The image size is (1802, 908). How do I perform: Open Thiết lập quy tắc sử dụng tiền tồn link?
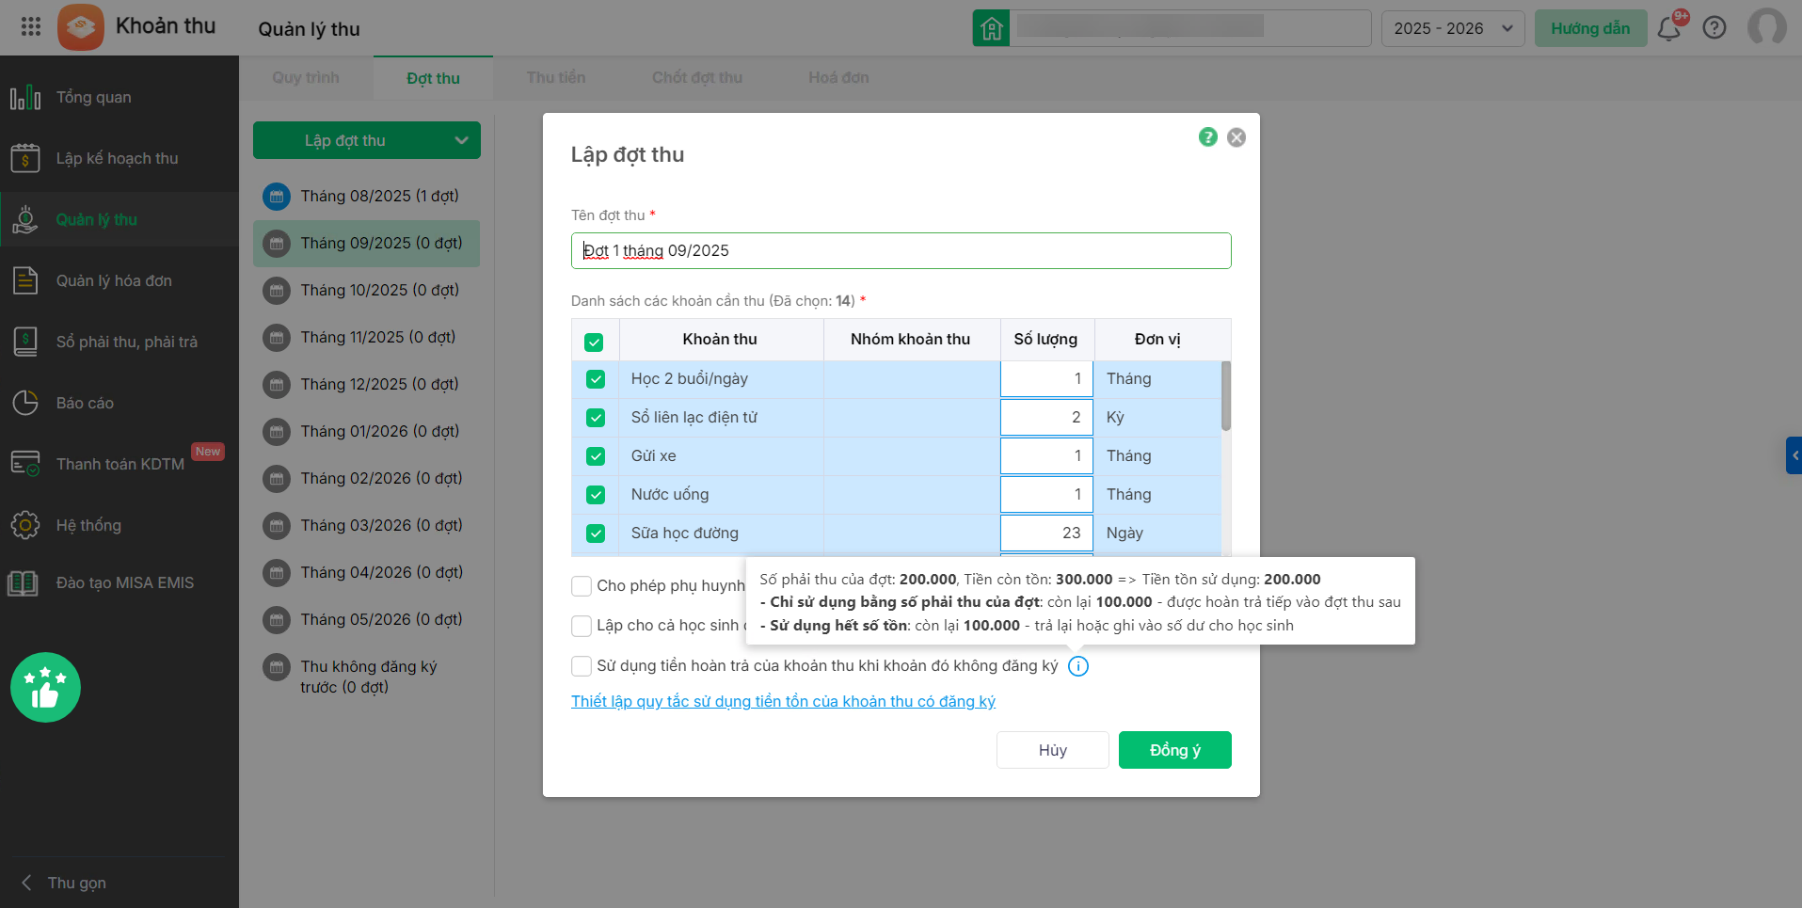pos(783,702)
